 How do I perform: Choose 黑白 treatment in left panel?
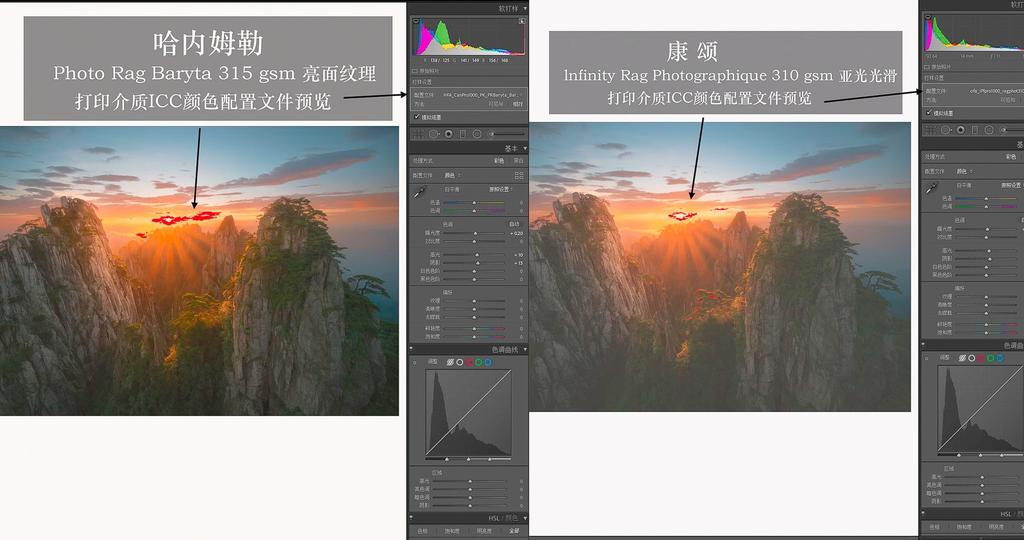[x=519, y=161]
